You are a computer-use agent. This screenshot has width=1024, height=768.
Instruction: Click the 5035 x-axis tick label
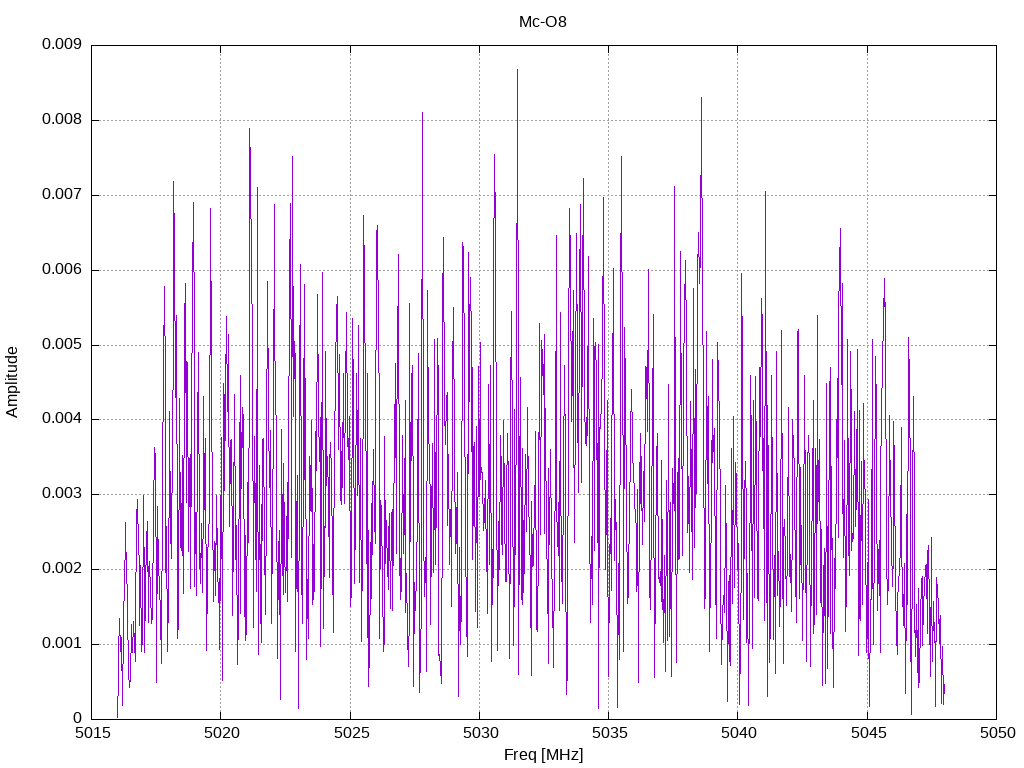609,733
